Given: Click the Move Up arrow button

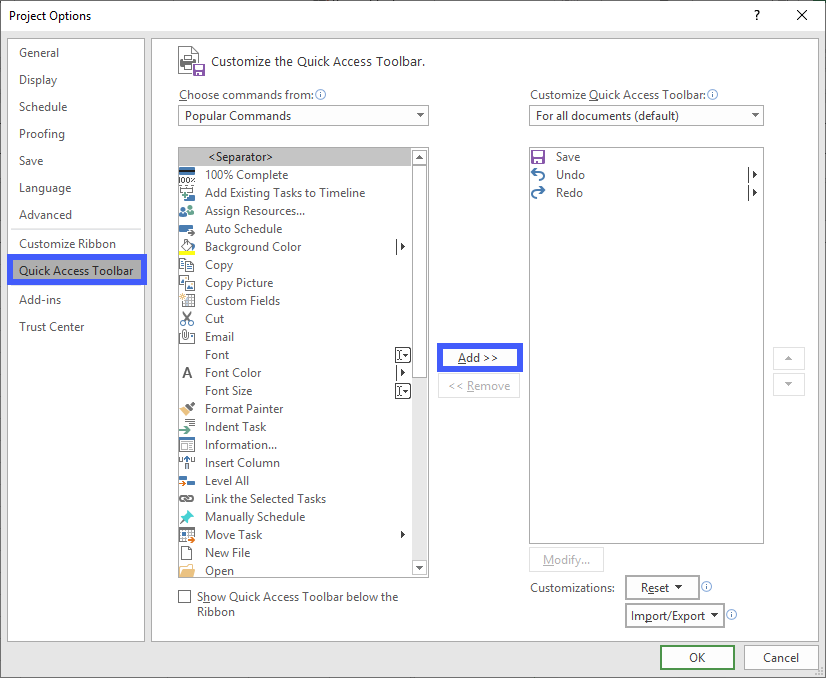Looking at the screenshot, I should [x=789, y=358].
